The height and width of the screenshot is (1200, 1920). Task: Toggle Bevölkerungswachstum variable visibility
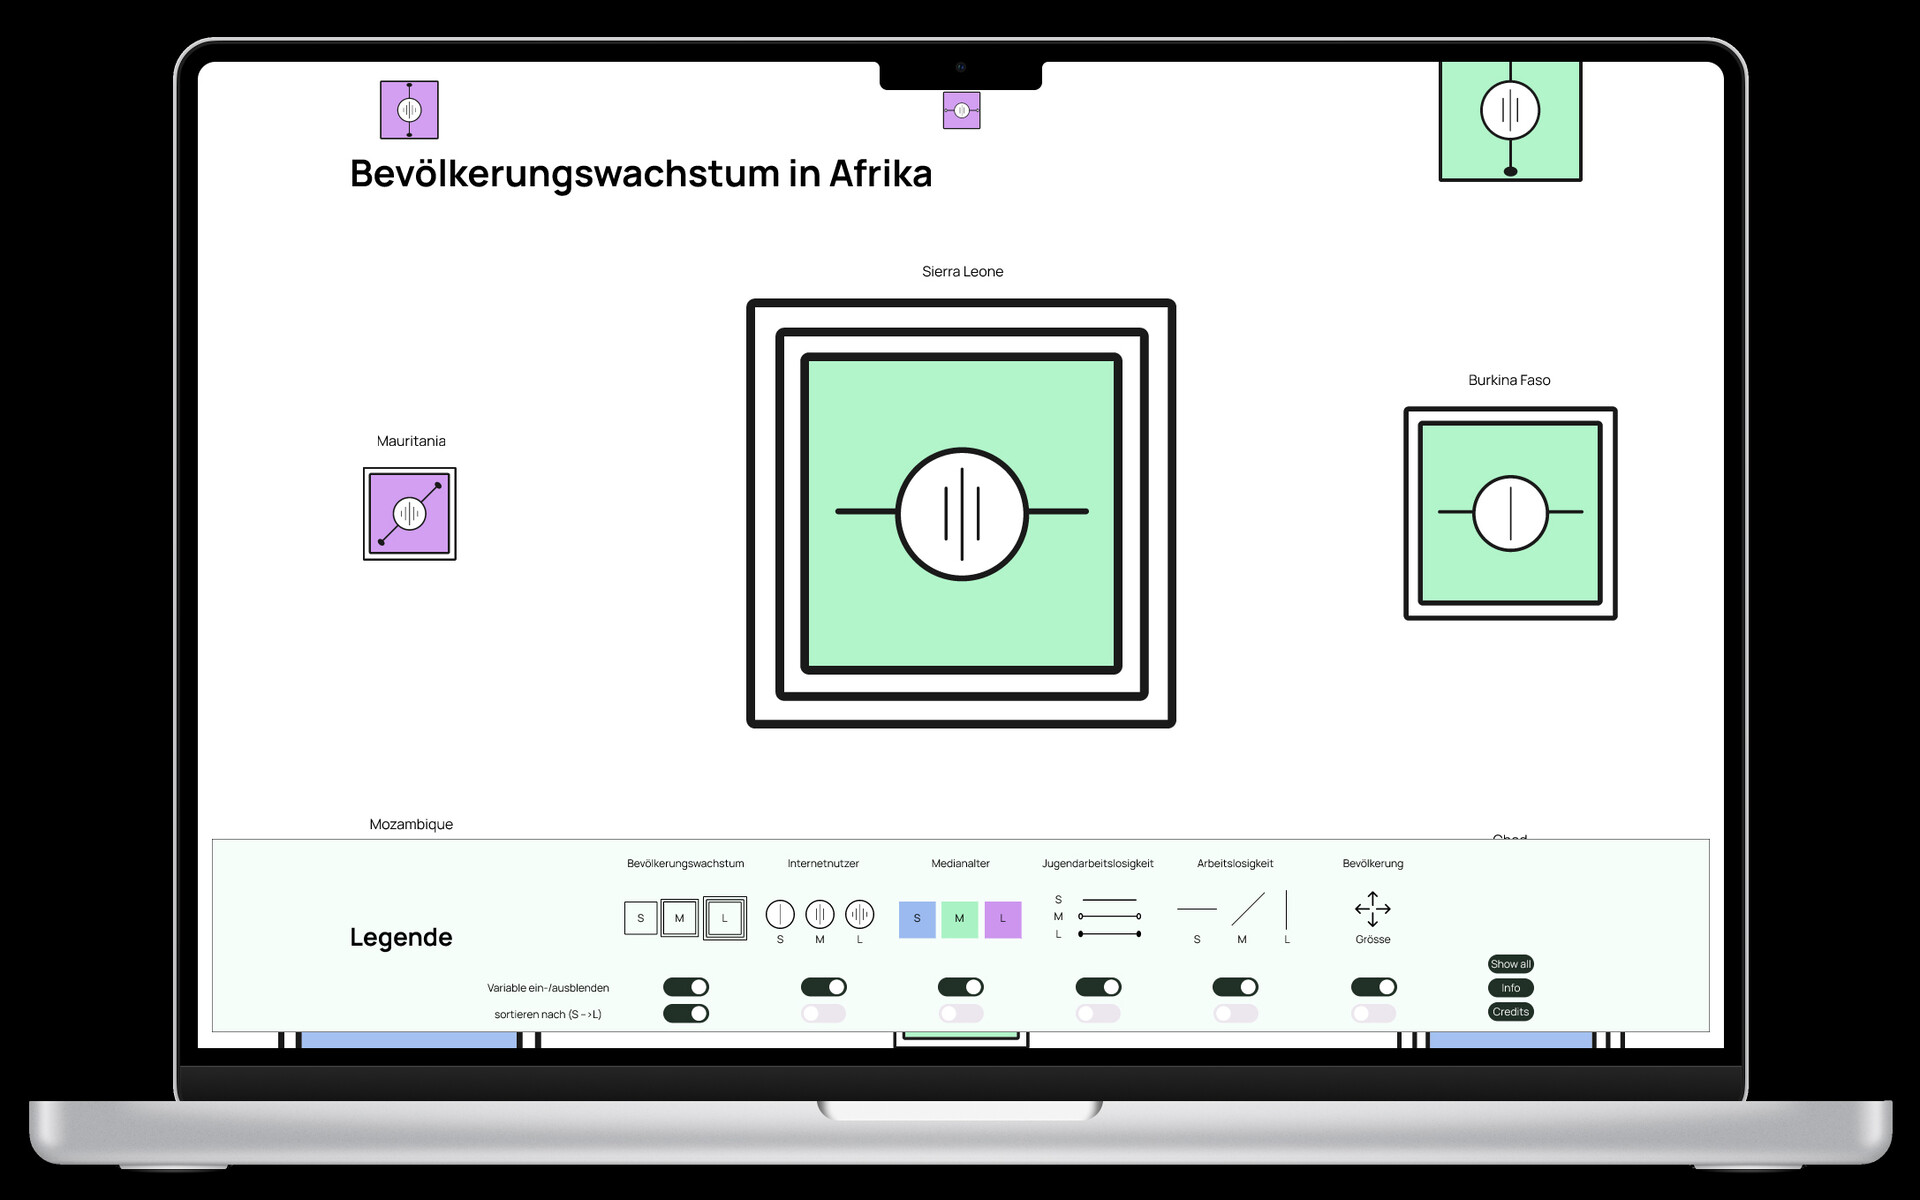pyautogui.click(x=686, y=987)
